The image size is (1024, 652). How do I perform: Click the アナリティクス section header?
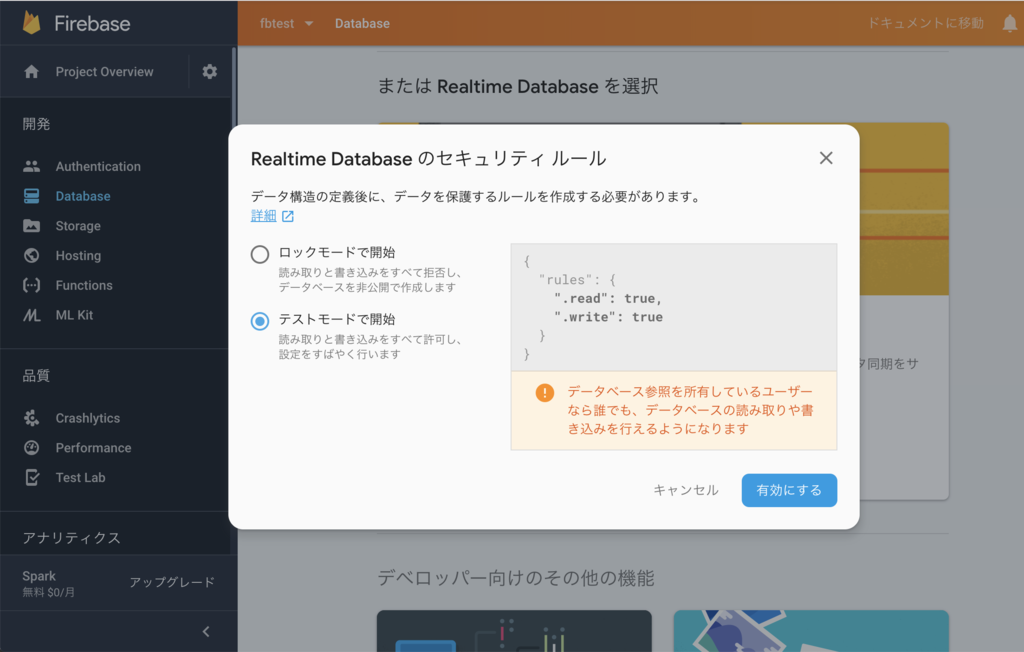[x=71, y=538]
